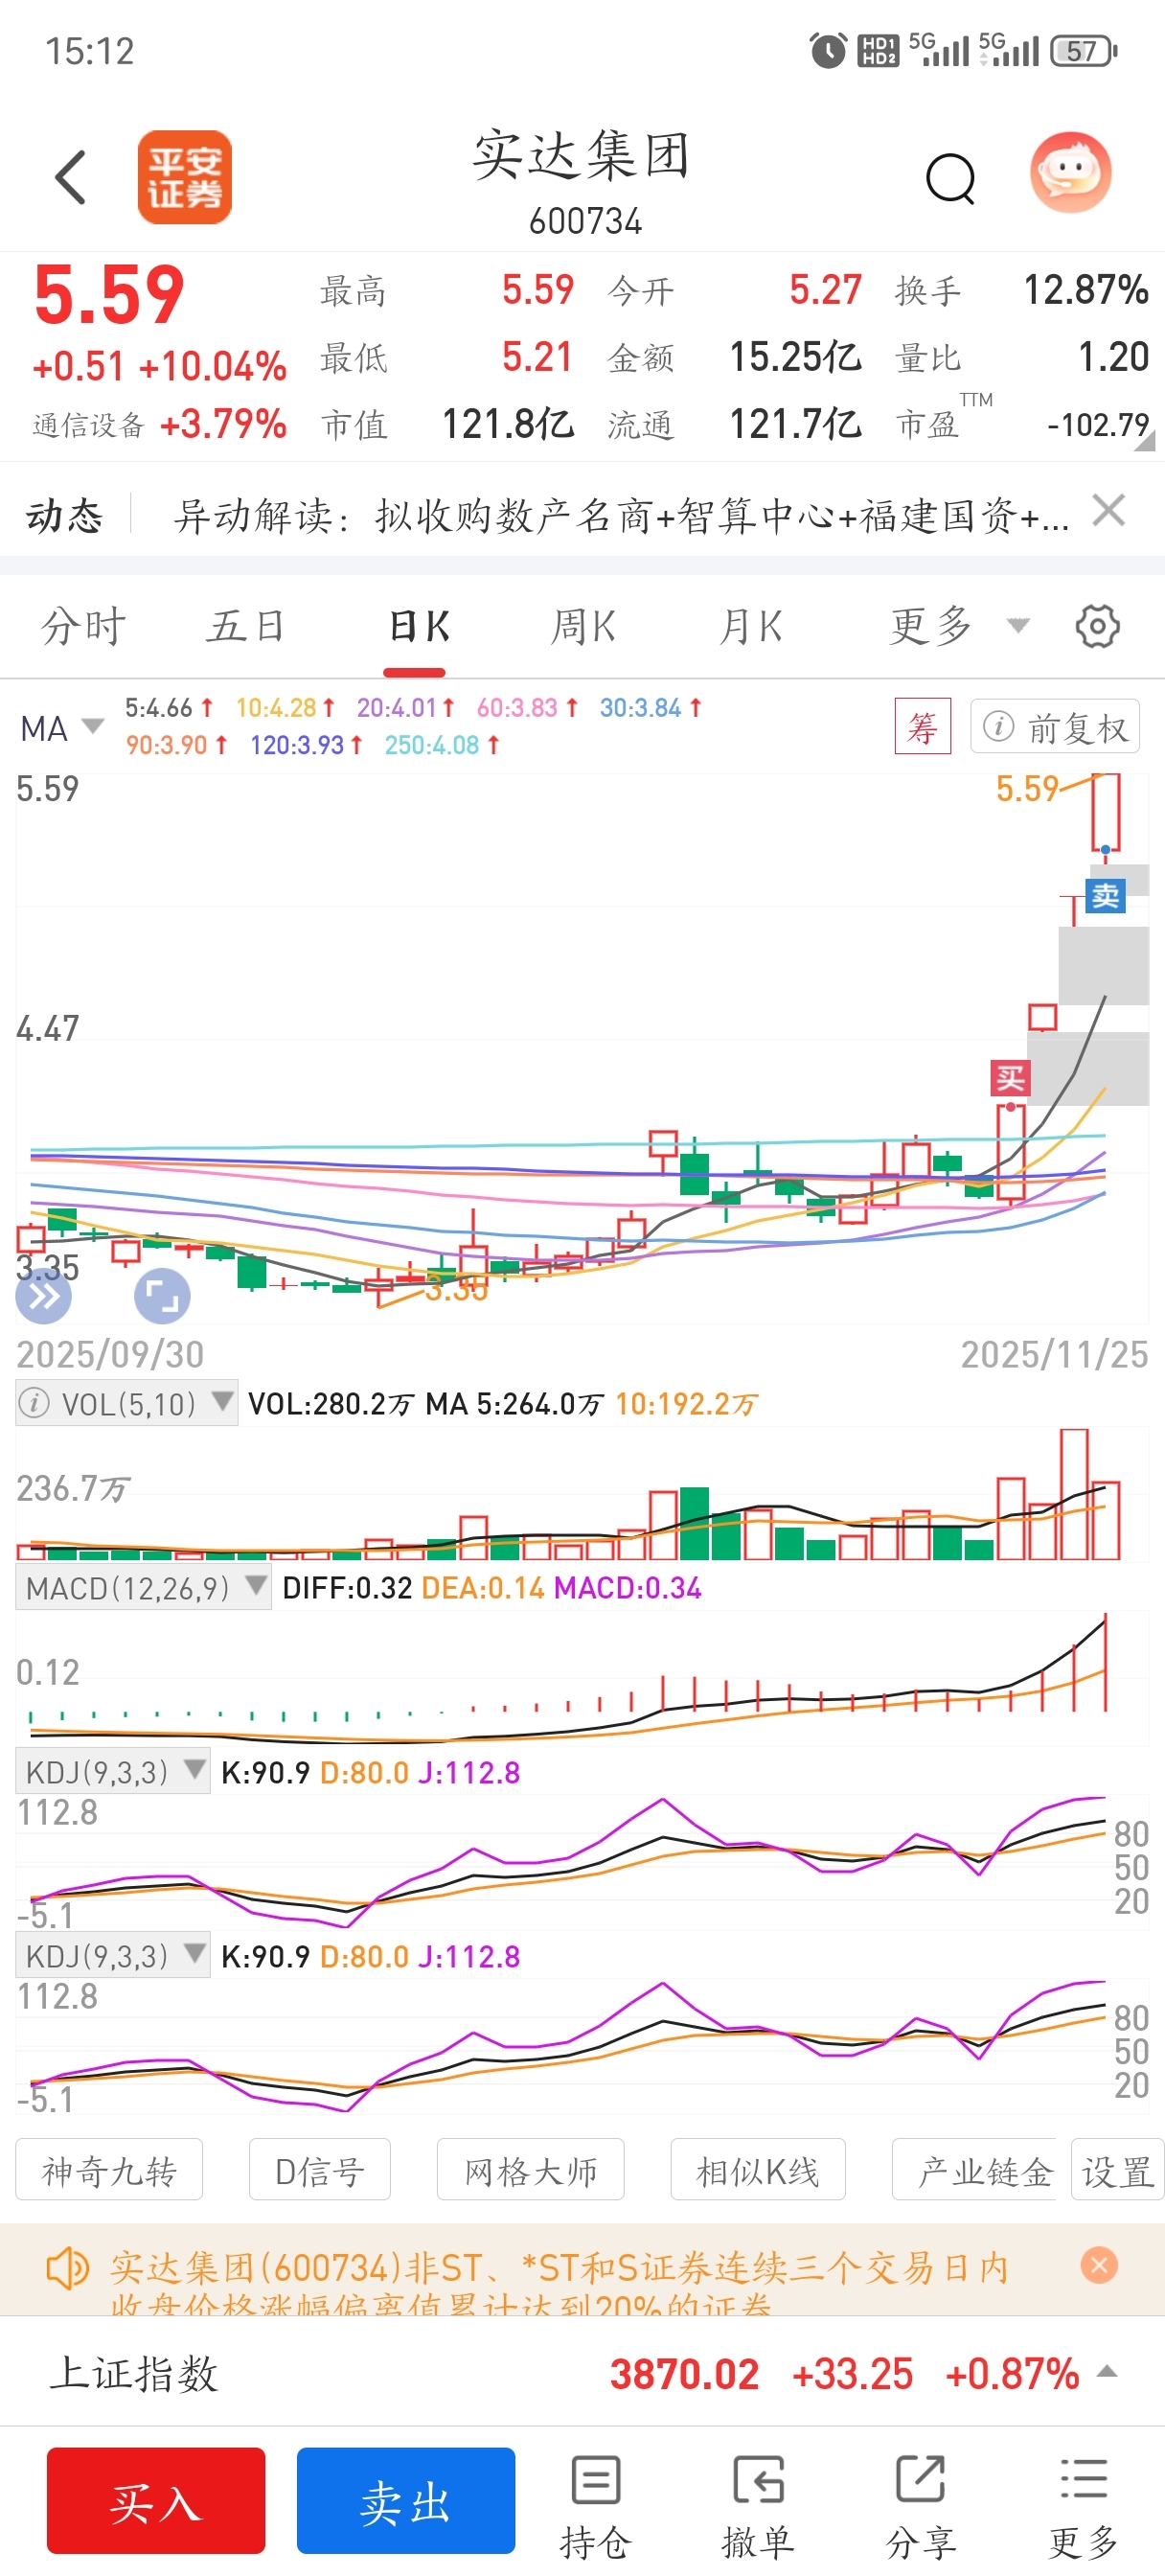Tap the fullscreen expand chart icon
Image resolution: width=1165 pixels, height=2576 pixels.
tap(162, 1297)
